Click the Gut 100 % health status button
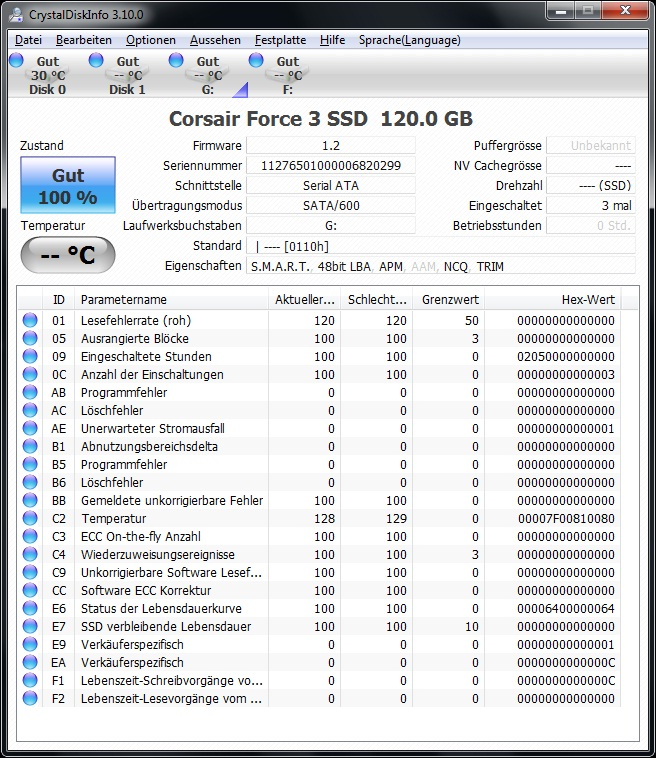Screen dimensions: 656x758 (68, 185)
